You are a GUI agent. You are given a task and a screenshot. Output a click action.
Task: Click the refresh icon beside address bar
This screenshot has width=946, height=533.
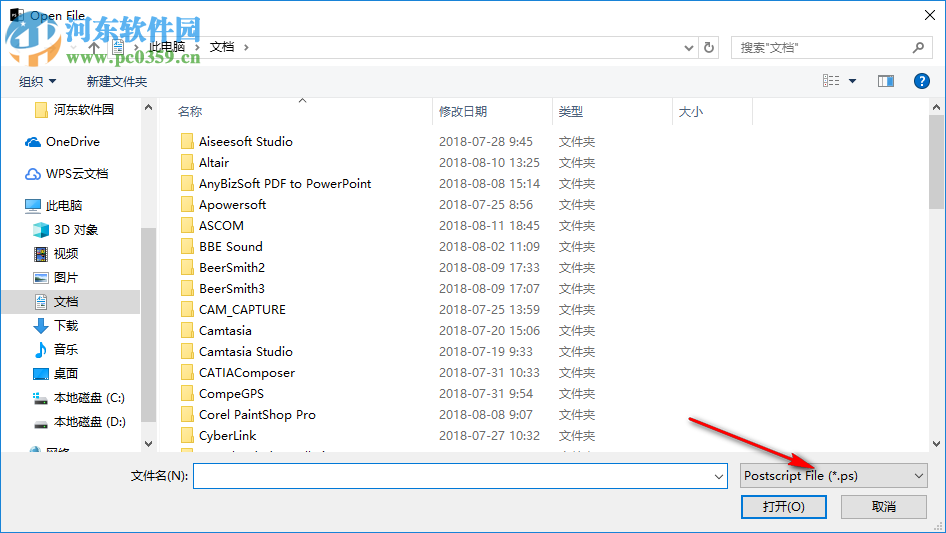[709, 47]
